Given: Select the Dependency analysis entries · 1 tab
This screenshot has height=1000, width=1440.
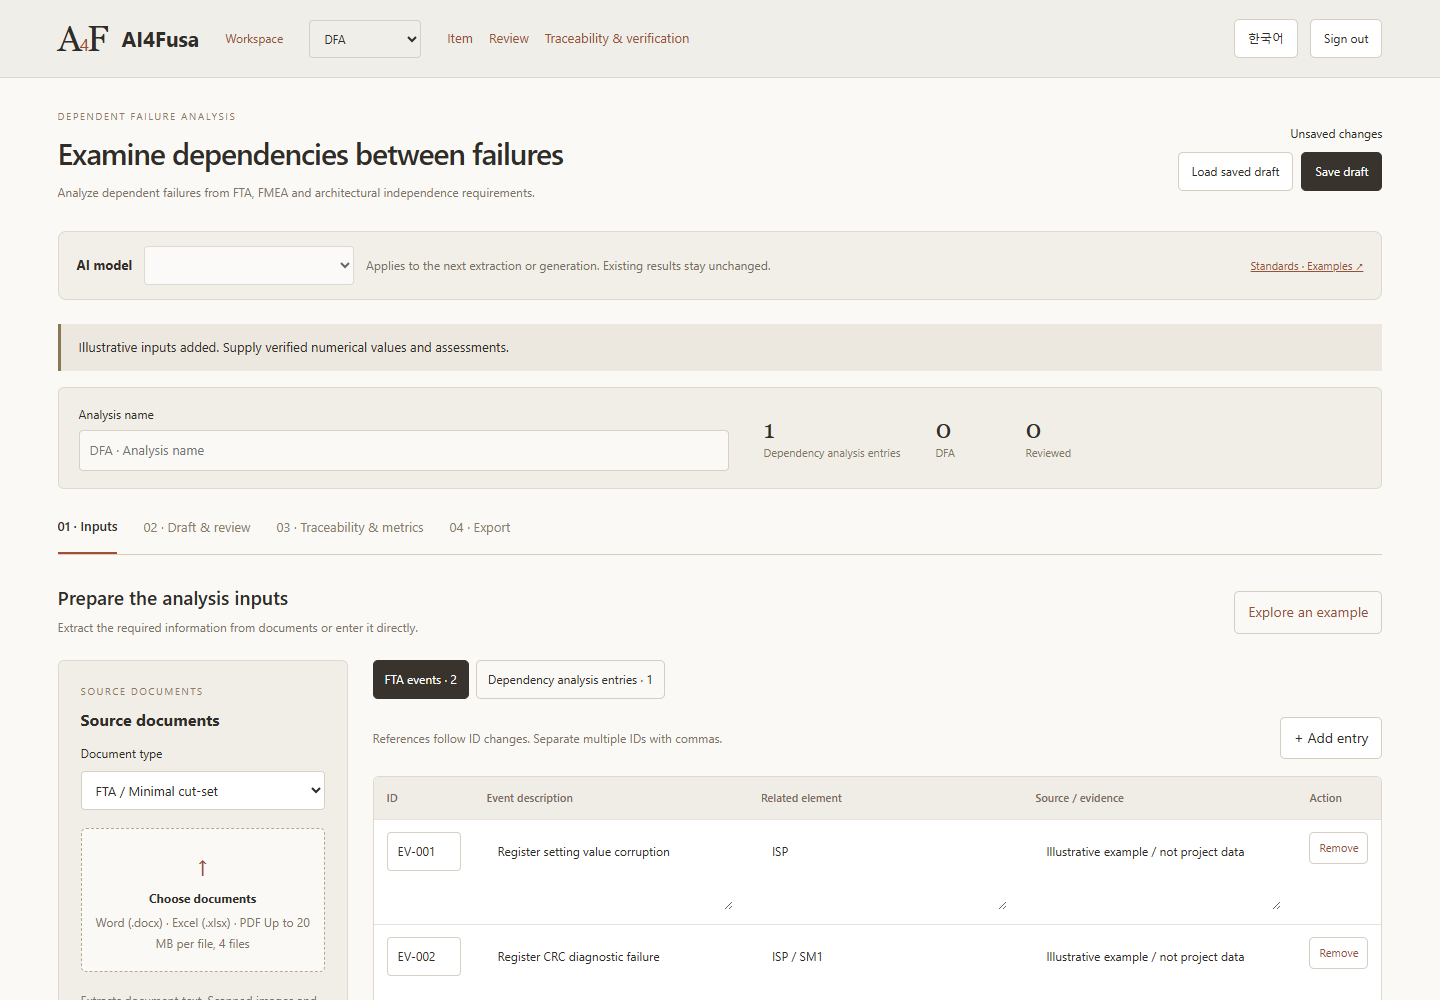Looking at the screenshot, I should coord(570,680).
